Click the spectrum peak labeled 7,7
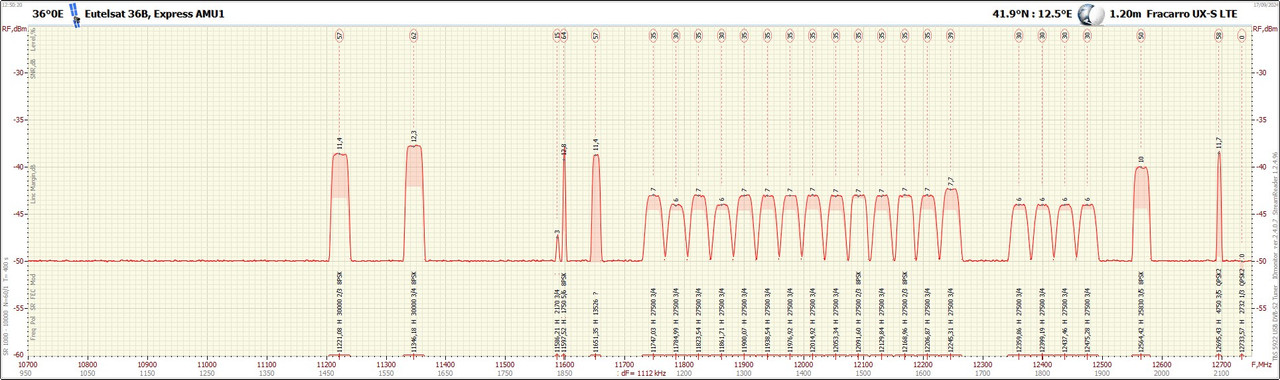Screen dimensions: 1280x380 tap(951, 224)
